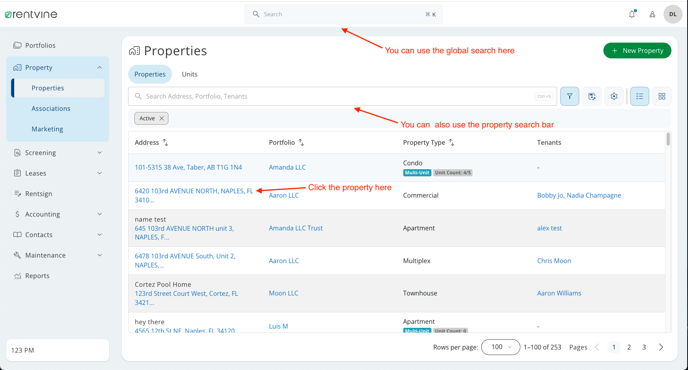Expand the Screening menu chevron
Screen dimensions: 688x370
point(100,153)
